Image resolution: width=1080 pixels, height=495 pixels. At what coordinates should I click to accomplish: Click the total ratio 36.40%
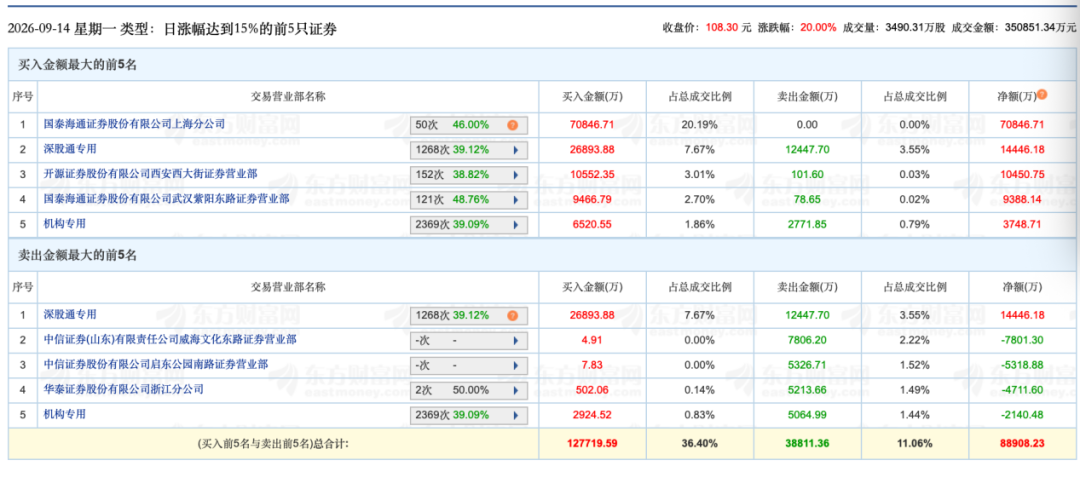pos(700,443)
